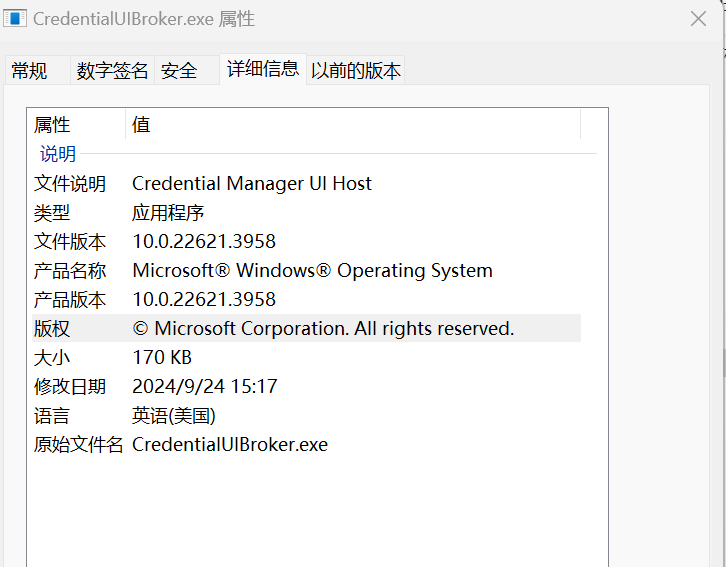Select the 文件版本 10.0.22621.3958 row
The width and height of the screenshot is (726, 567).
(306, 241)
